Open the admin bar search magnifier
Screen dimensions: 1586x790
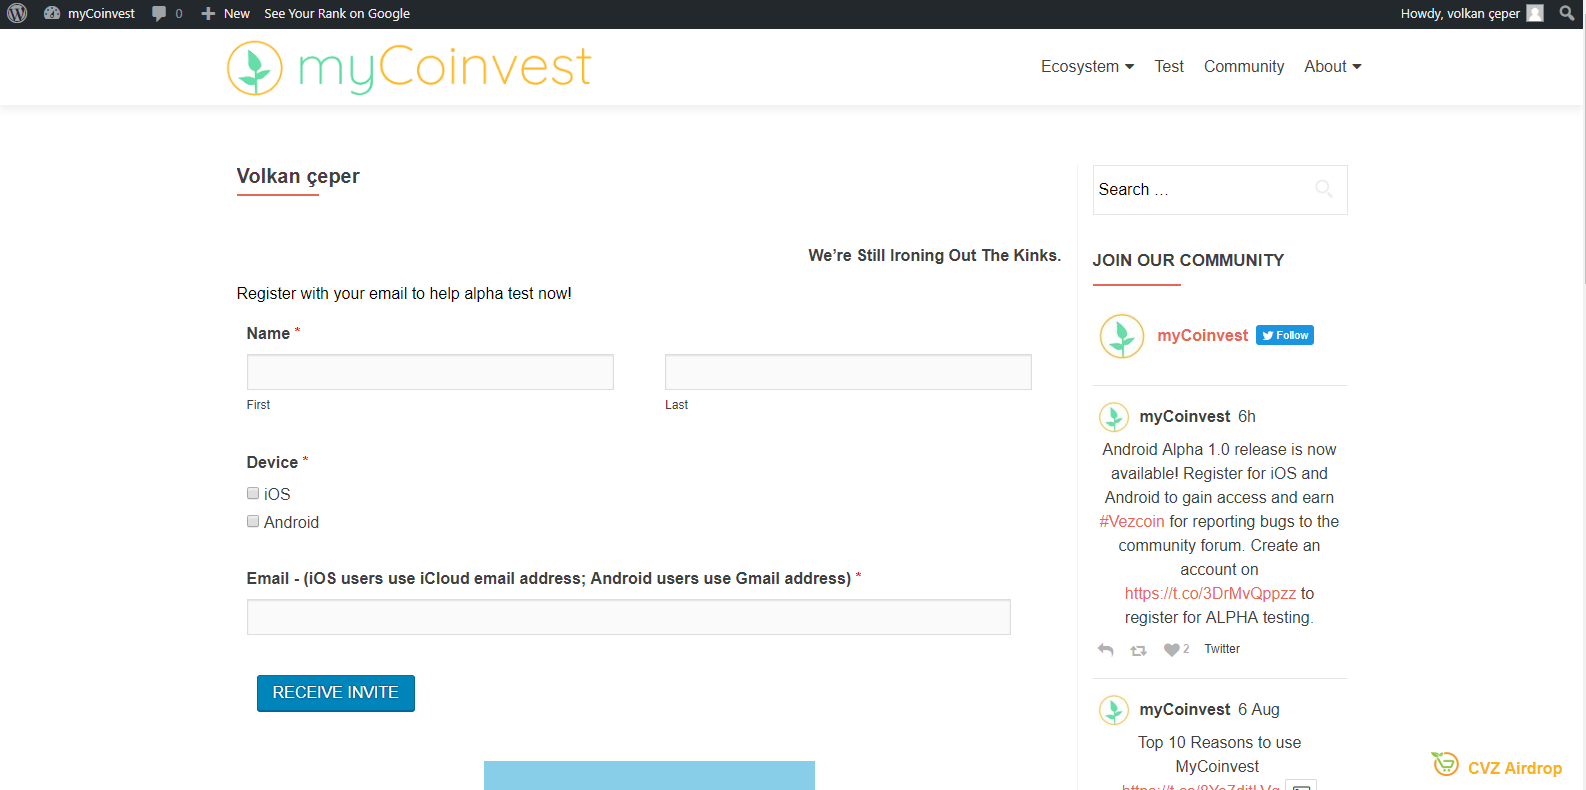[x=1567, y=13]
